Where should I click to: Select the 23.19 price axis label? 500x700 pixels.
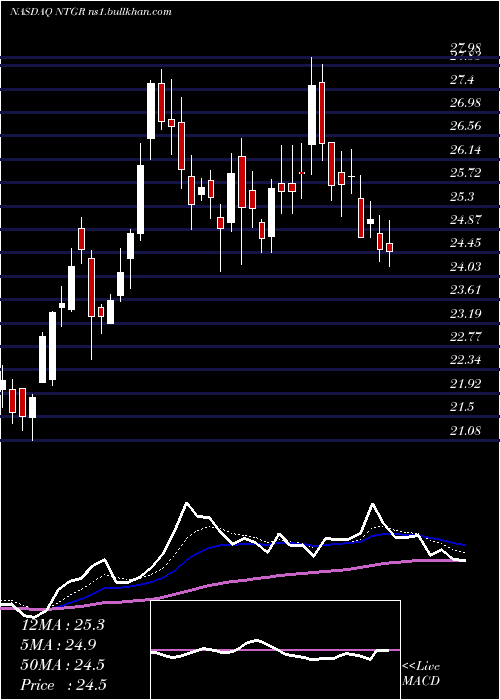click(x=466, y=313)
